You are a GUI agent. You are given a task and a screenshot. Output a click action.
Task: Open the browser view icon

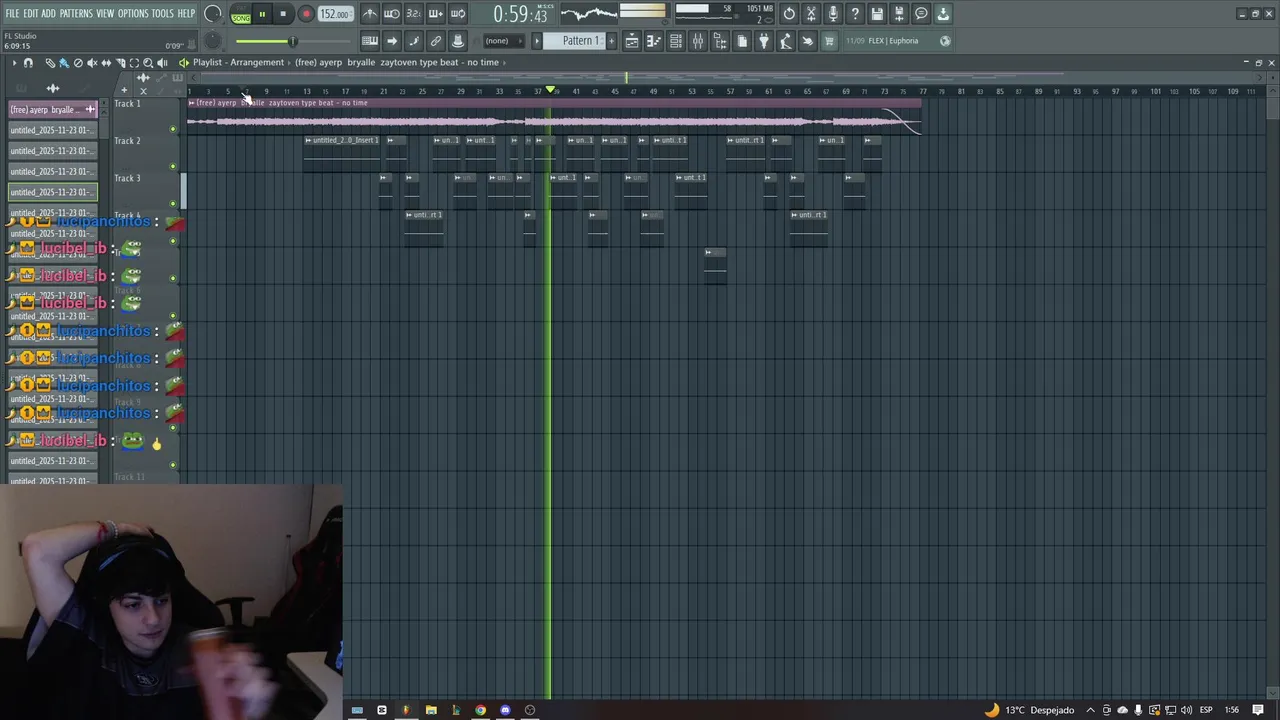tap(720, 41)
